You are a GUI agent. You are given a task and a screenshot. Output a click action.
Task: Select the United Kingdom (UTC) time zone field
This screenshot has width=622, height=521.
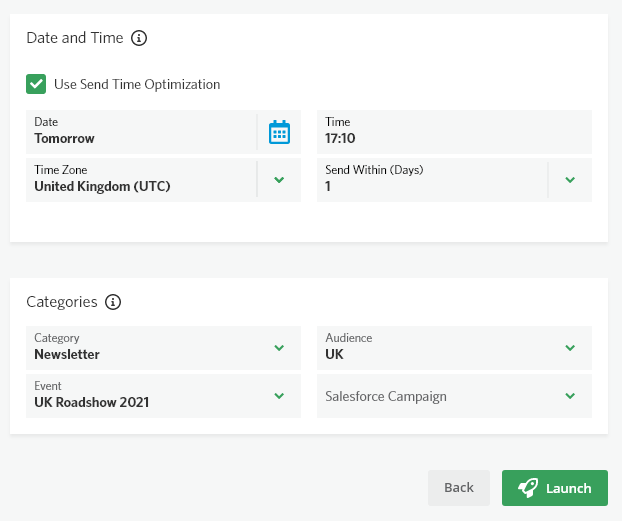141,180
